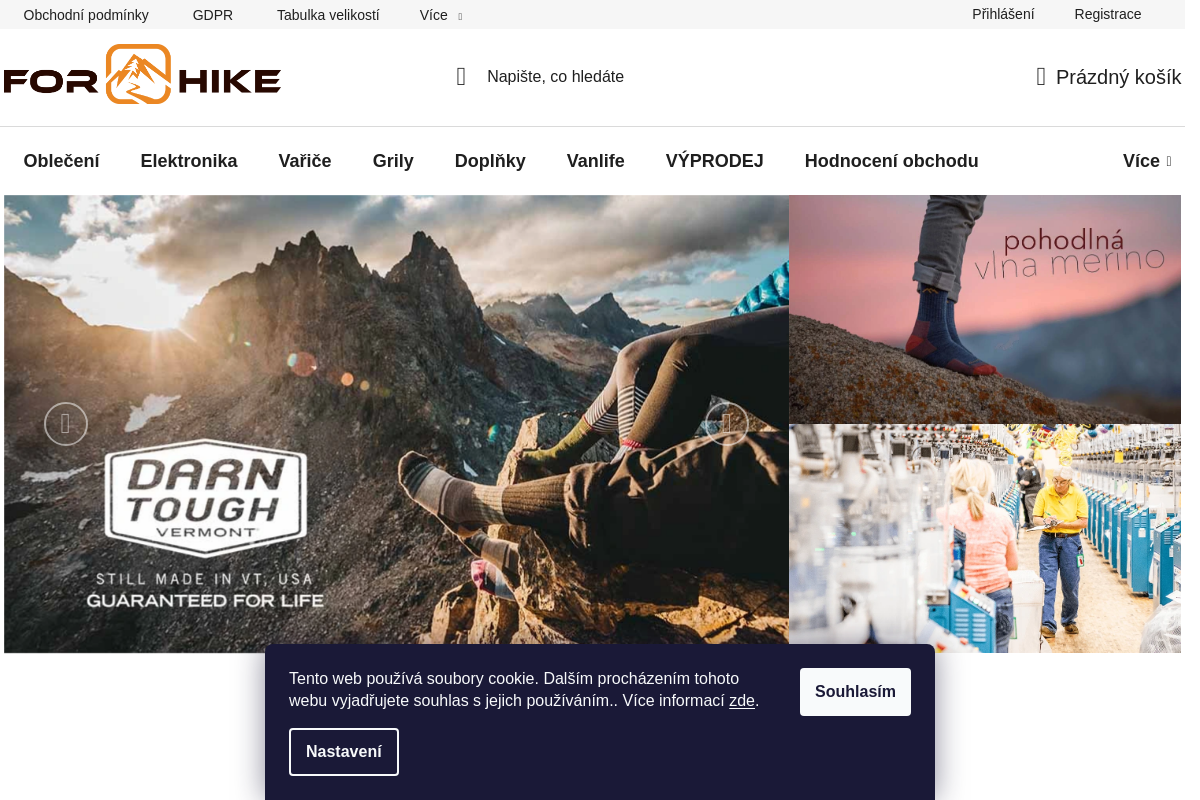Click the zde cookie info link
Viewport: 1200px width, 800px height.
(742, 701)
